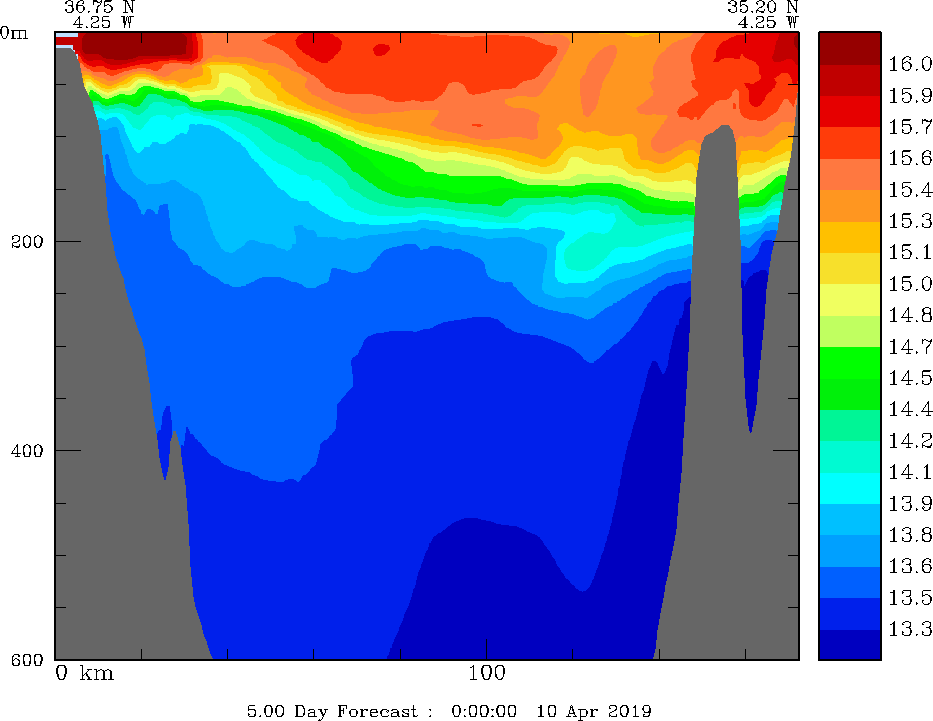Click the 15.6 colorbar label
This screenshot has height=721, width=933.
(x=910, y=158)
